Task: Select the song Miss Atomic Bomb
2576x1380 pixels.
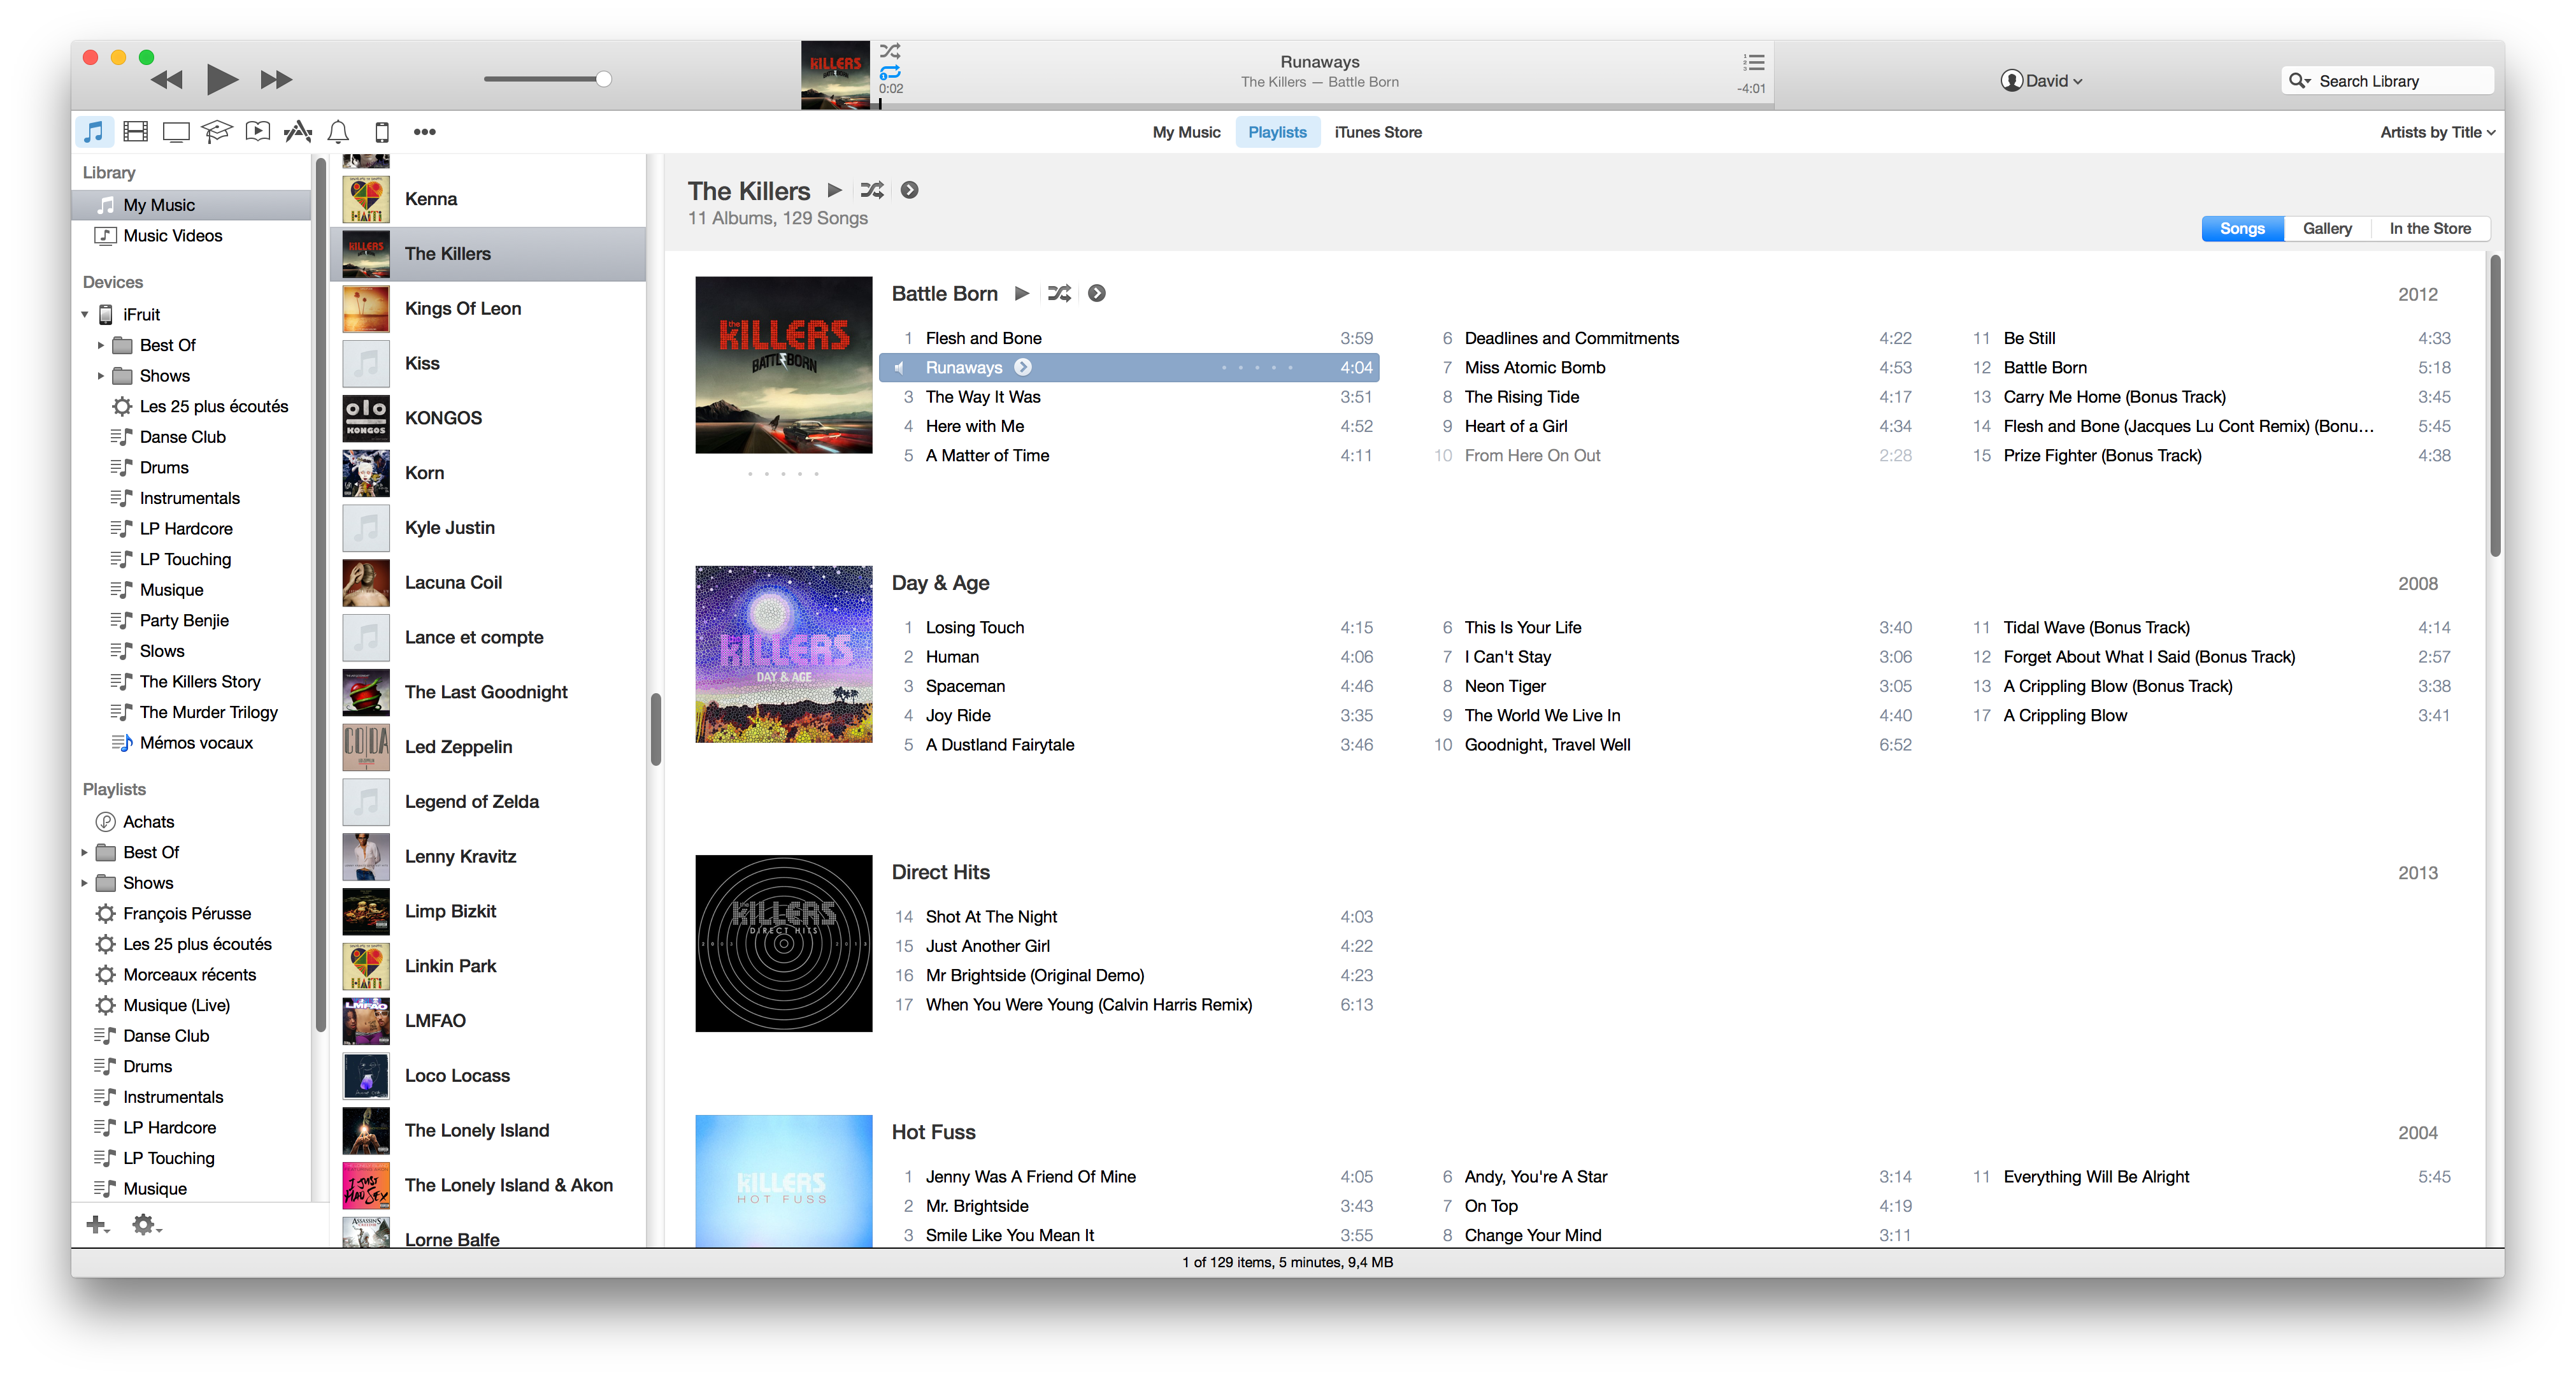Action: (x=1534, y=367)
